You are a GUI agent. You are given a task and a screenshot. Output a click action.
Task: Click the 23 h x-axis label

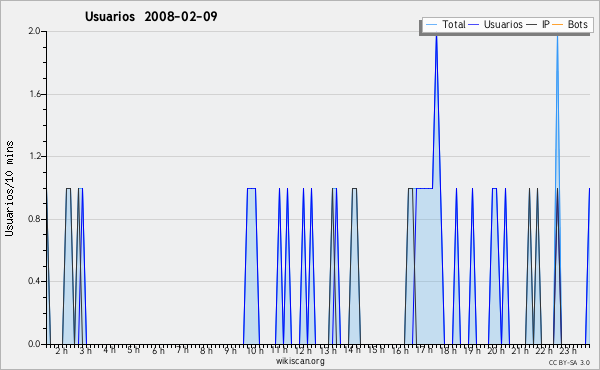(x=569, y=351)
